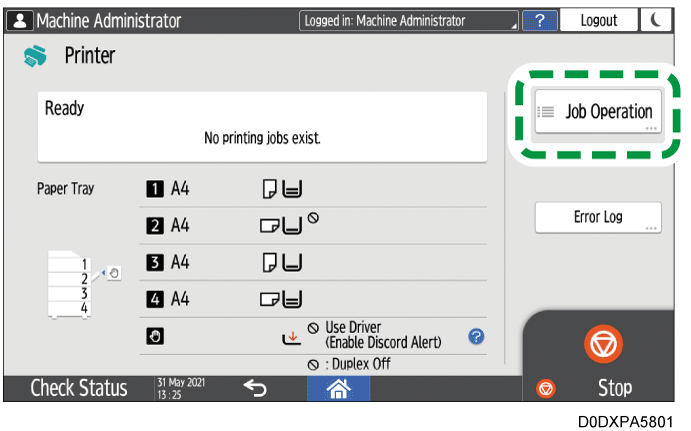
Task: Click the blue help question mark icon
Action: [539, 20]
